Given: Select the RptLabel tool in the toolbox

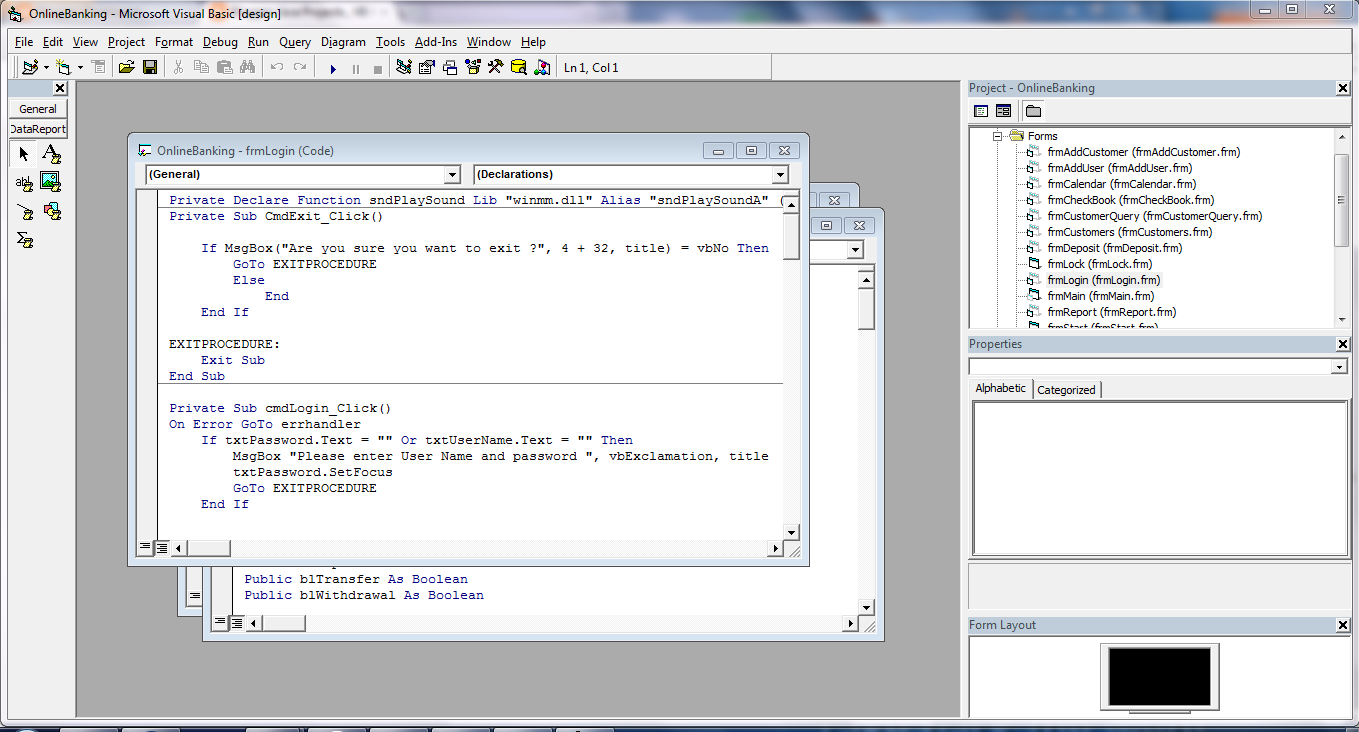Looking at the screenshot, I should click(x=51, y=154).
